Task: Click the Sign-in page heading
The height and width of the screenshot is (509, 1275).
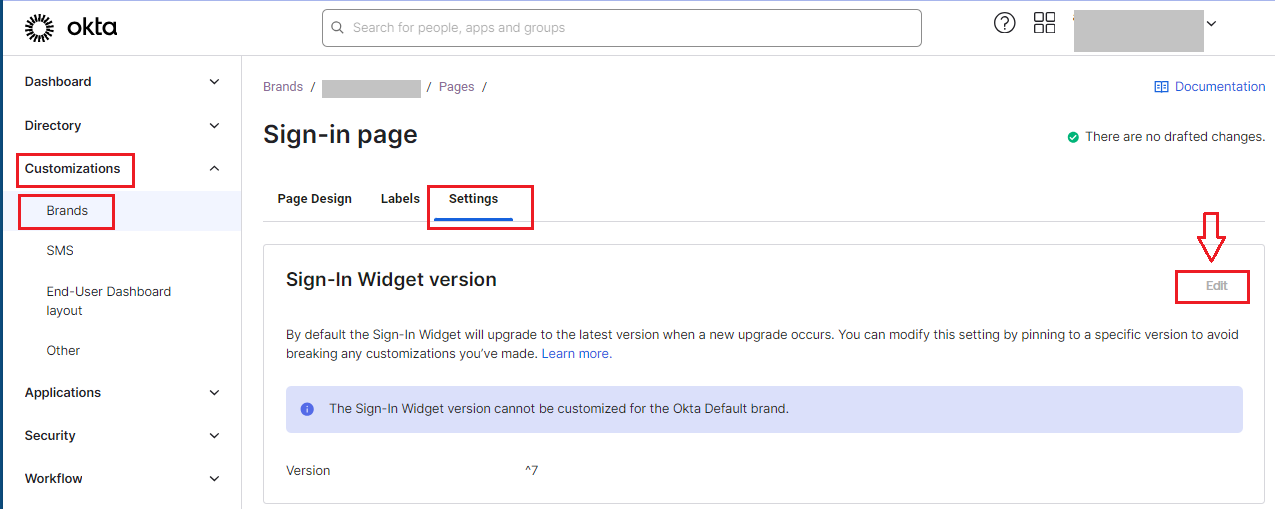Action: (340, 135)
